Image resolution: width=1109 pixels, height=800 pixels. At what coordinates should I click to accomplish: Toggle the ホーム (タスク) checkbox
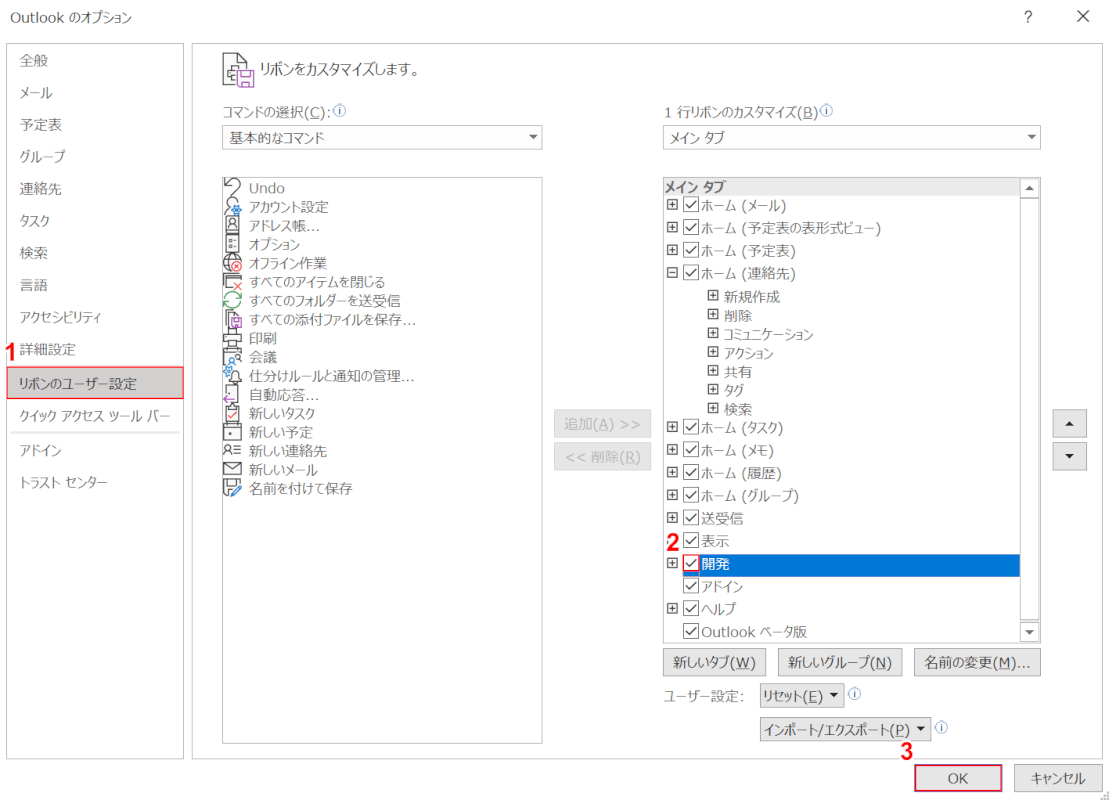[x=691, y=427]
